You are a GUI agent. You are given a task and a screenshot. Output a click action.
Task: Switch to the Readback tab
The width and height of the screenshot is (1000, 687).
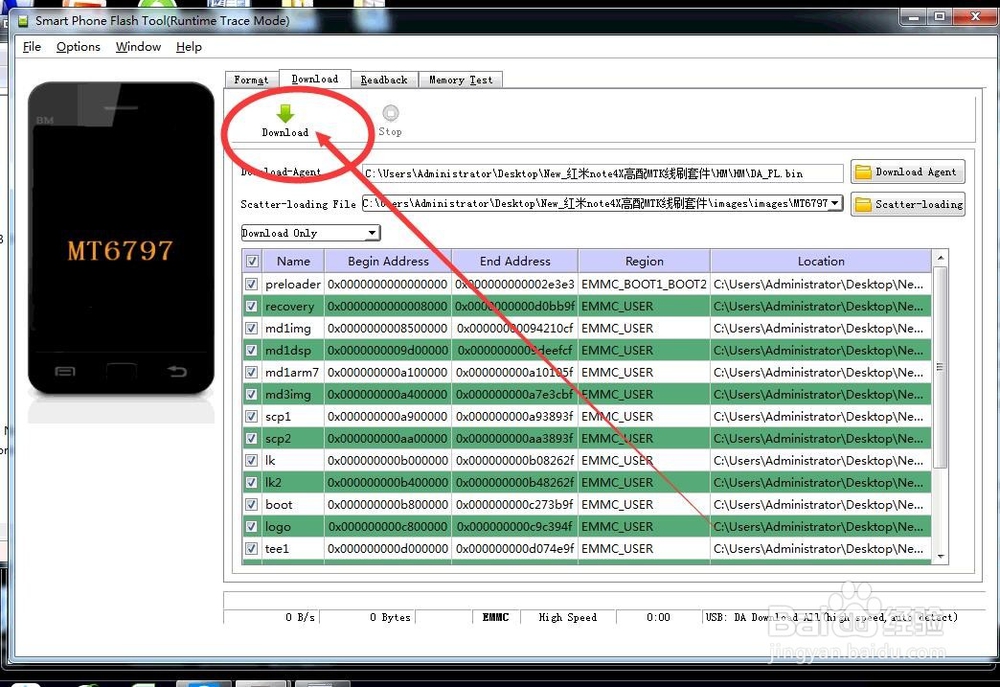tap(384, 80)
